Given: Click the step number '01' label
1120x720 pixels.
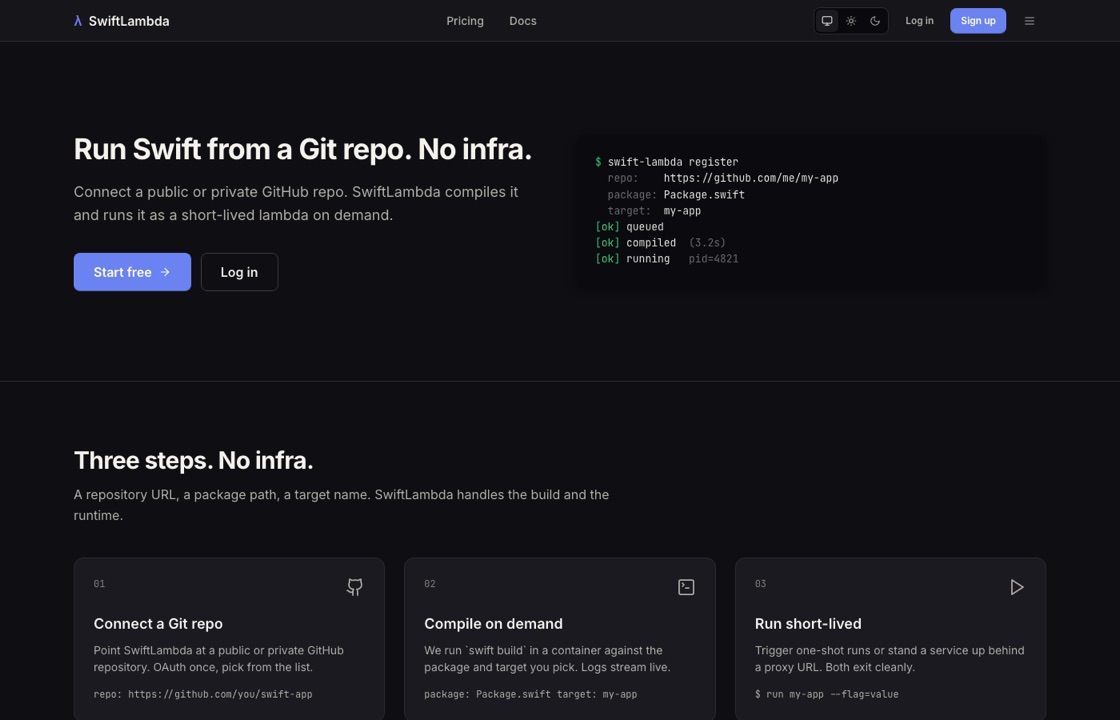Looking at the screenshot, I should 99,584.
